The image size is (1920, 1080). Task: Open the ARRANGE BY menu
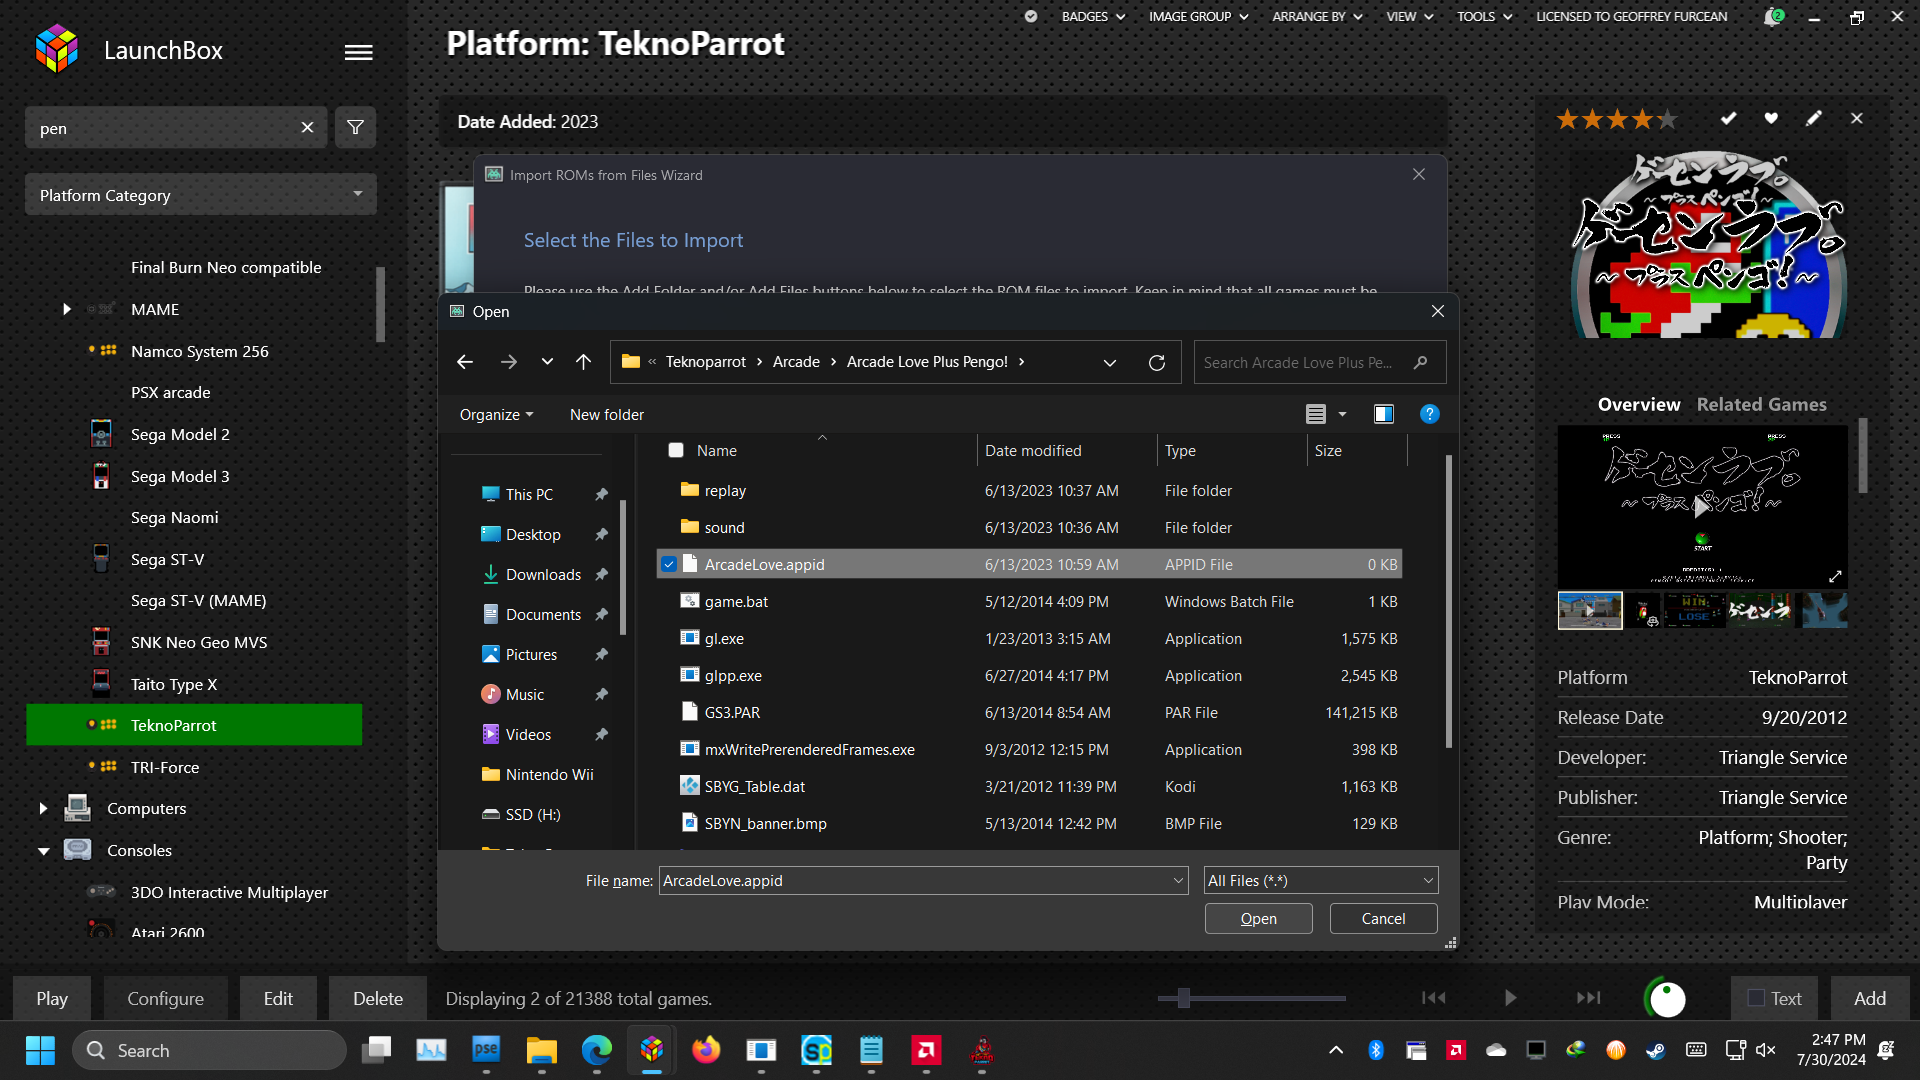1317,16
